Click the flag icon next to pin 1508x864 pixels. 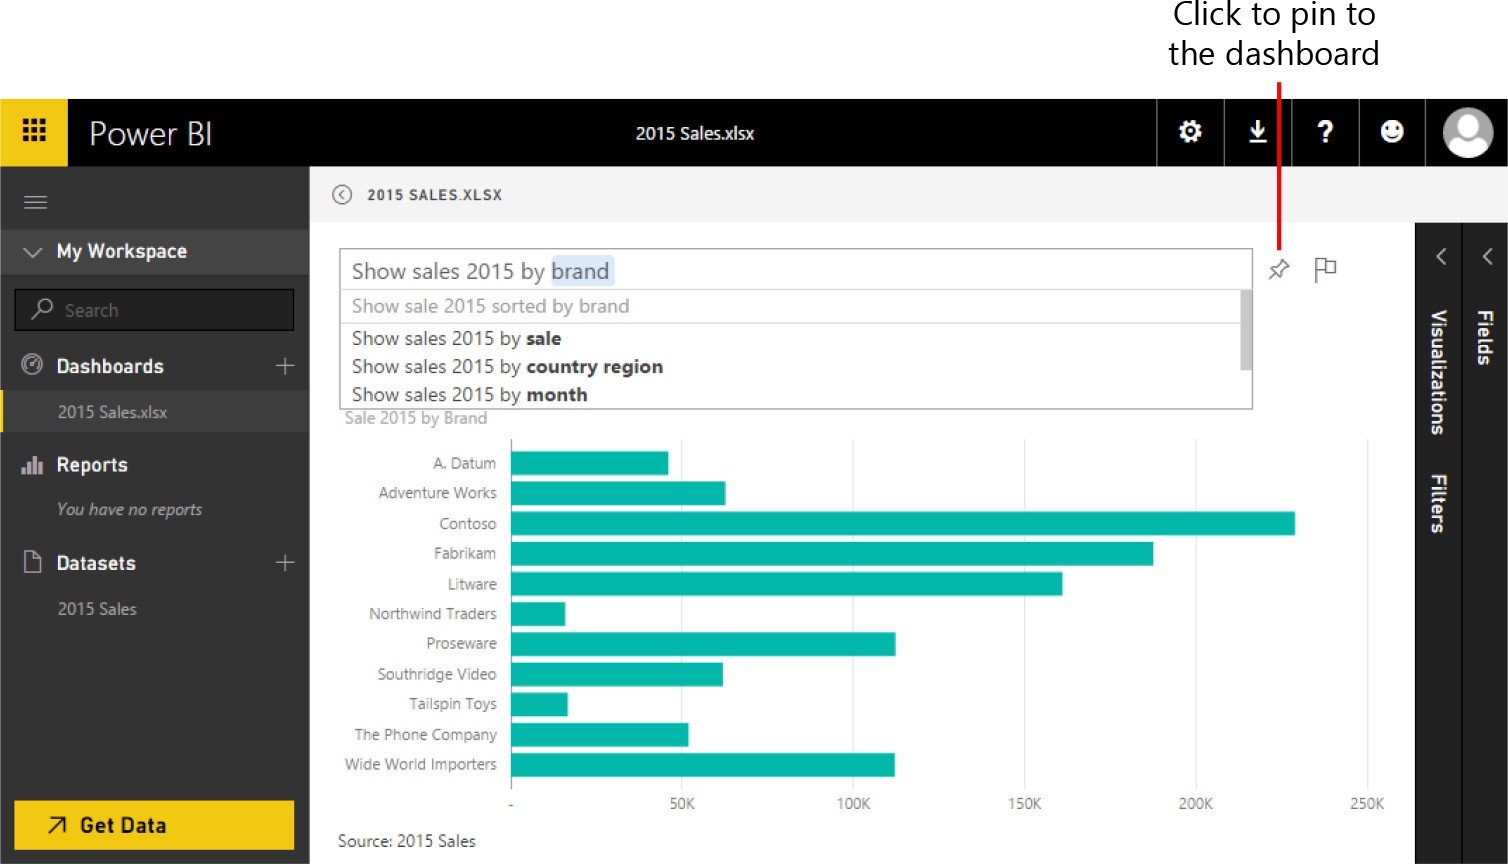click(1325, 269)
